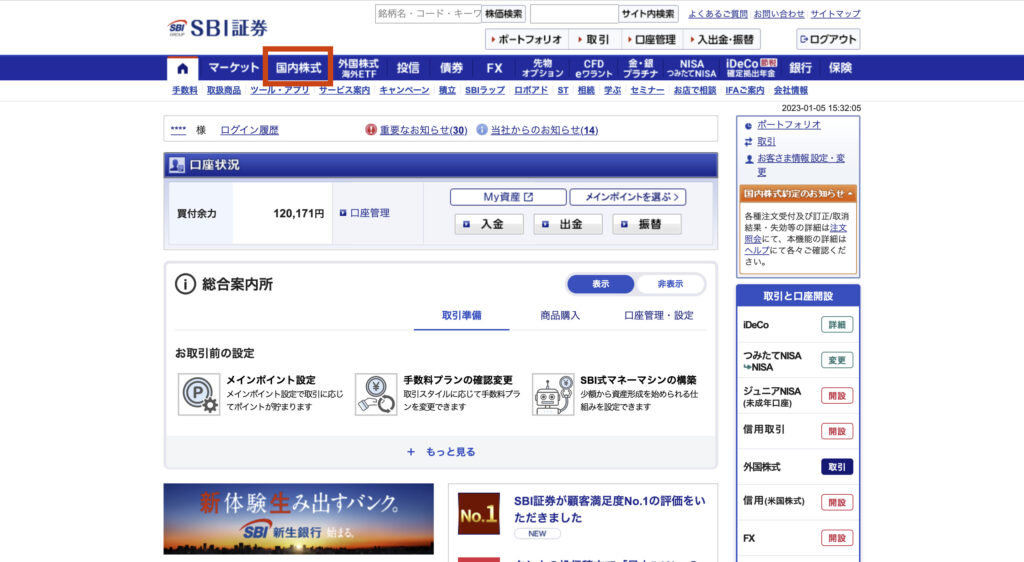The width and height of the screenshot is (1024, 562).
Task: Click the 信用(米国株式) 開設 button
Action: [837, 502]
